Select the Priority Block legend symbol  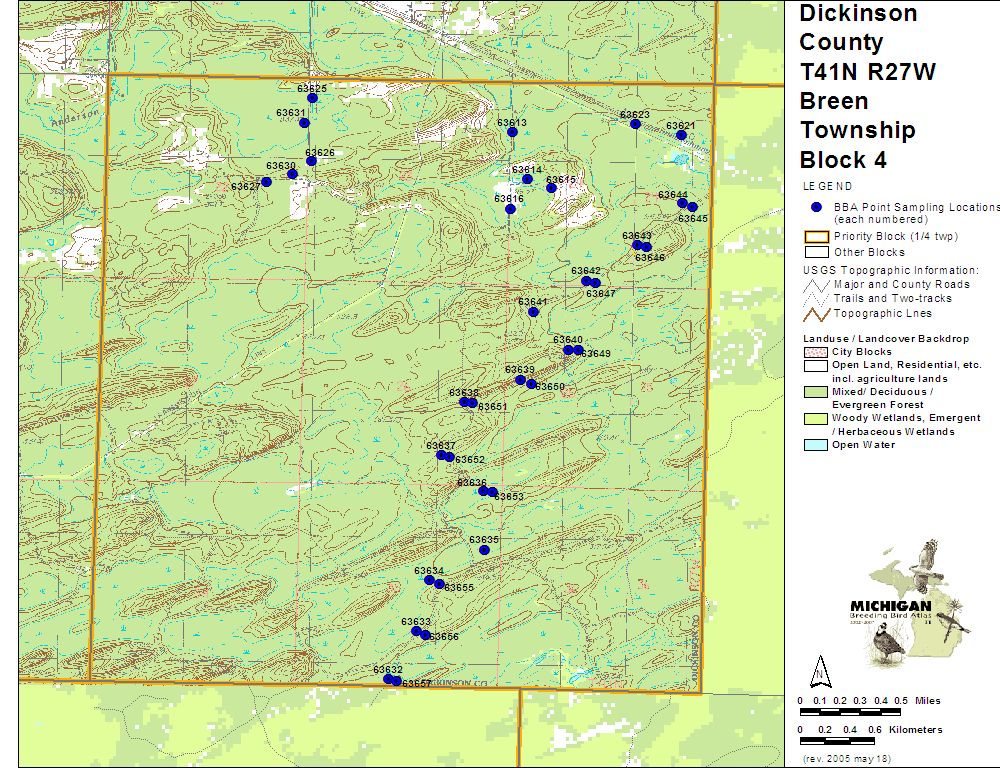point(816,236)
